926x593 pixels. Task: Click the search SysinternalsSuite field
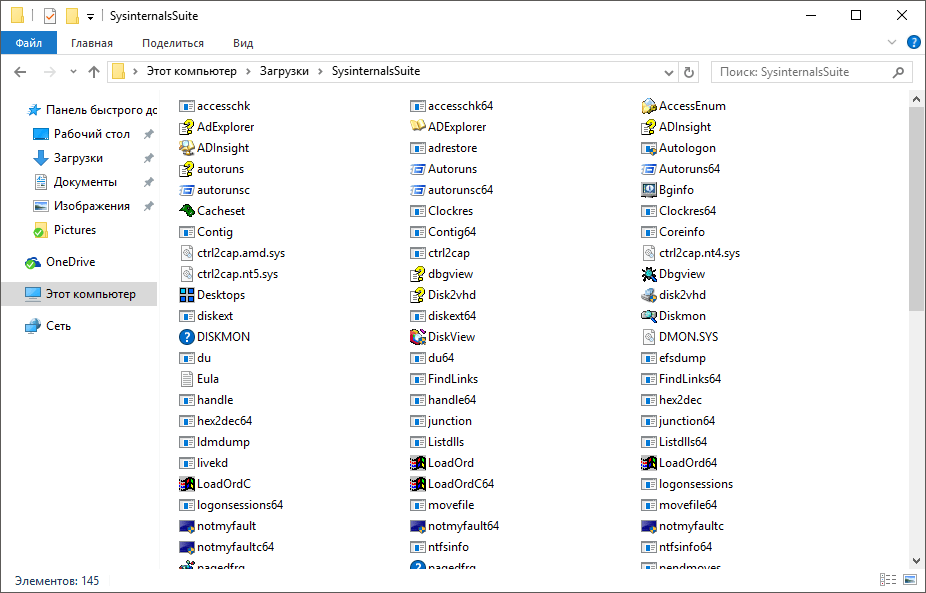(811, 72)
